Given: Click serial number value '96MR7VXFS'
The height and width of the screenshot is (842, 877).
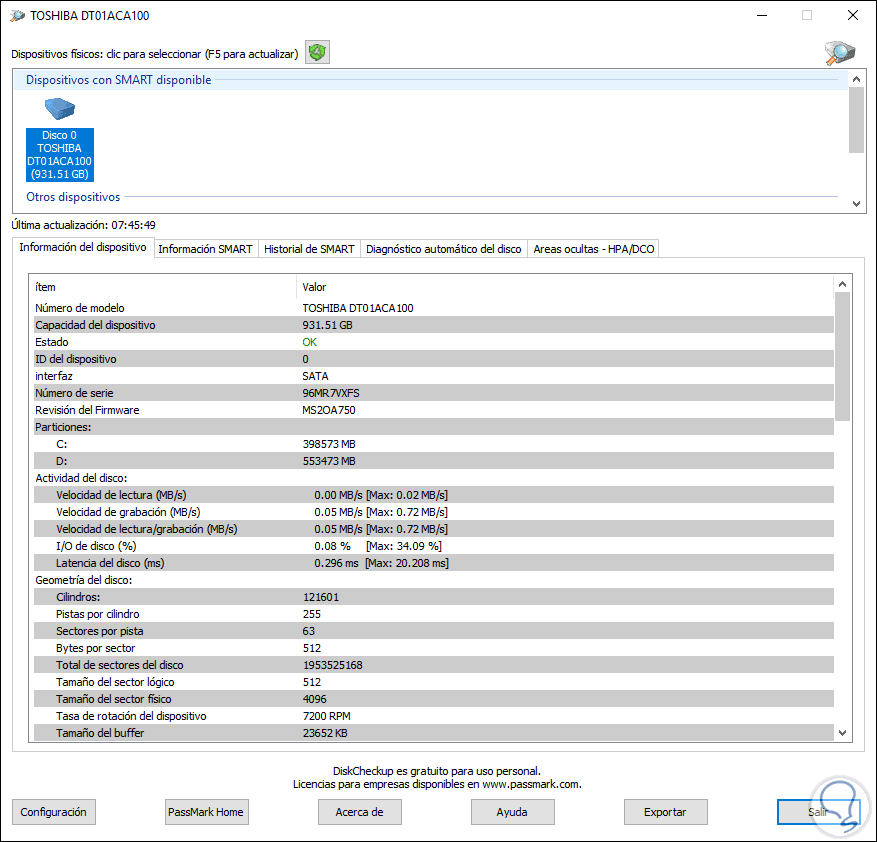Looking at the screenshot, I should 331,393.
